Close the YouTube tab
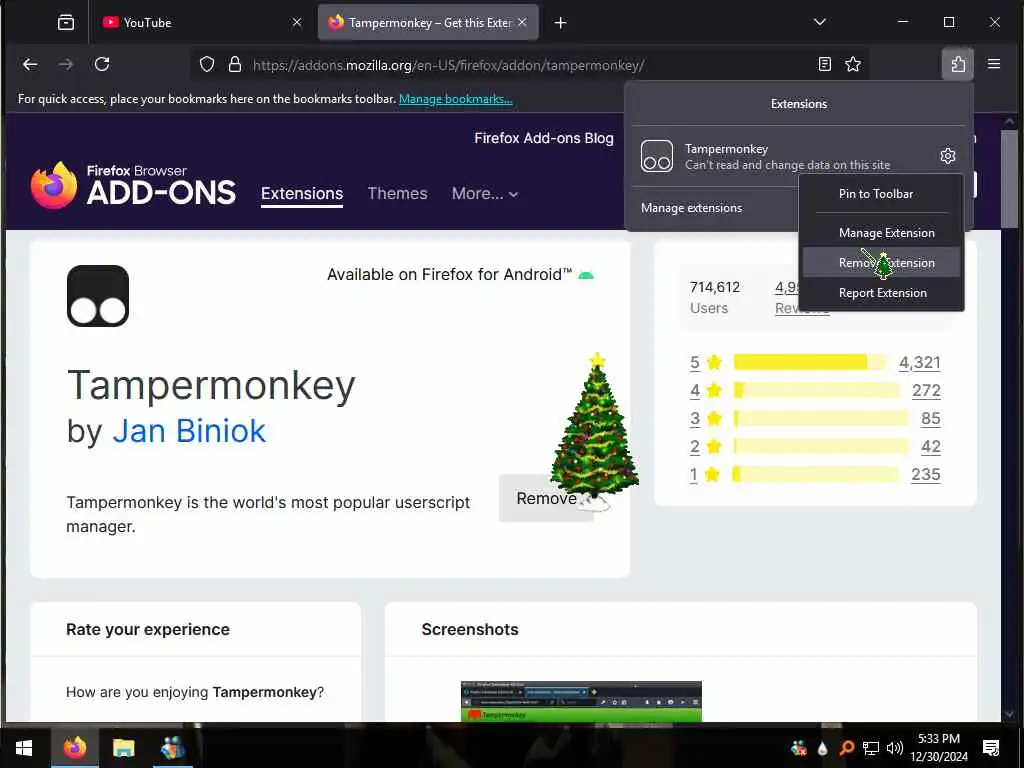The width and height of the screenshot is (1024, 768). (296, 22)
